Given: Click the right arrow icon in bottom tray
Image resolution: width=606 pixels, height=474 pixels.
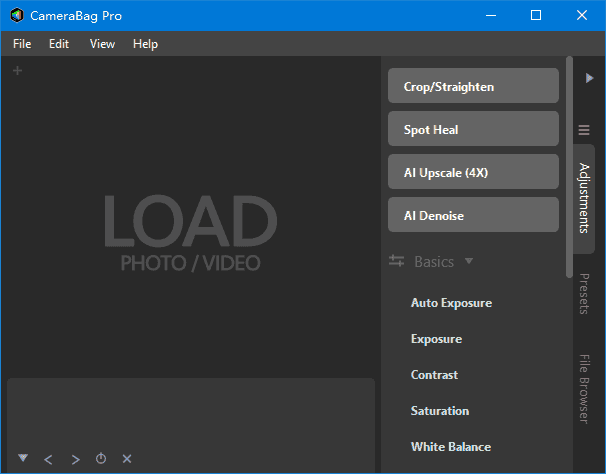Looking at the screenshot, I should 75,459.
